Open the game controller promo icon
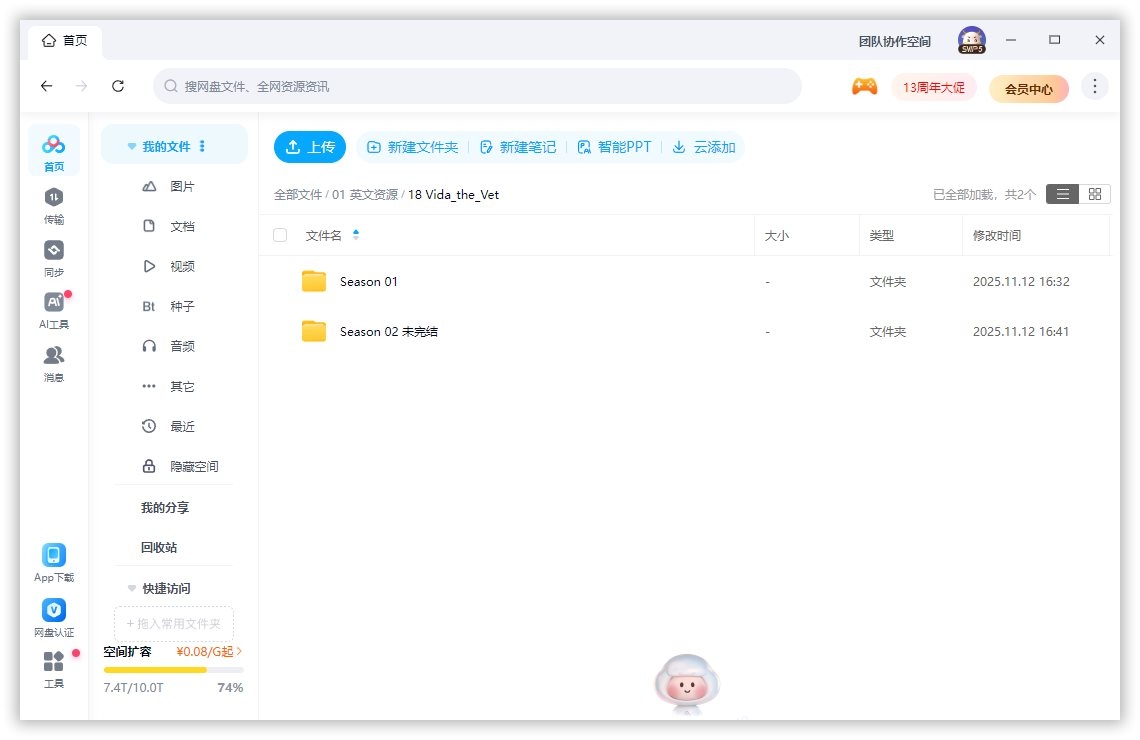 (x=864, y=87)
